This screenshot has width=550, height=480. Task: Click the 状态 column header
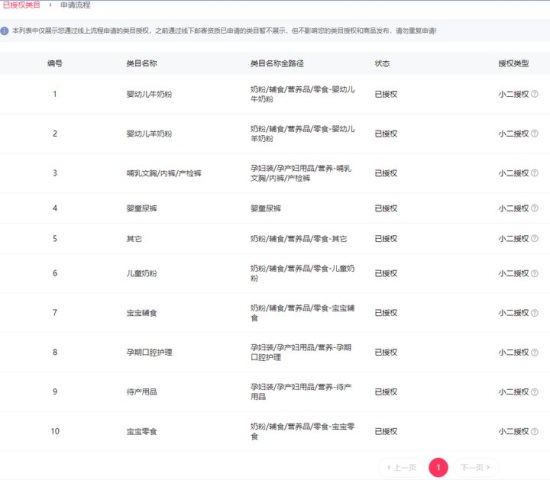[382, 64]
